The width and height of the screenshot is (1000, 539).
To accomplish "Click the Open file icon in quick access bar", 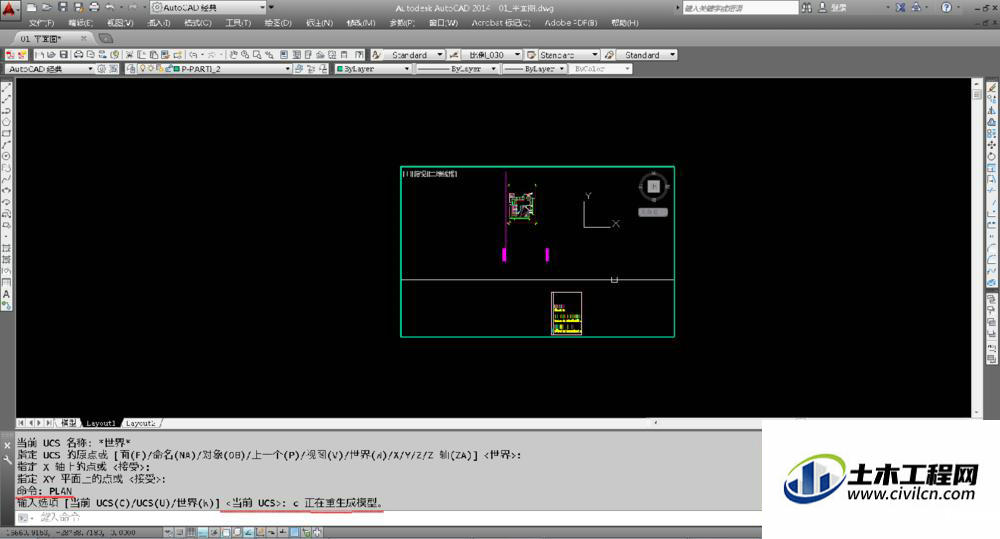I will (47, 8).
